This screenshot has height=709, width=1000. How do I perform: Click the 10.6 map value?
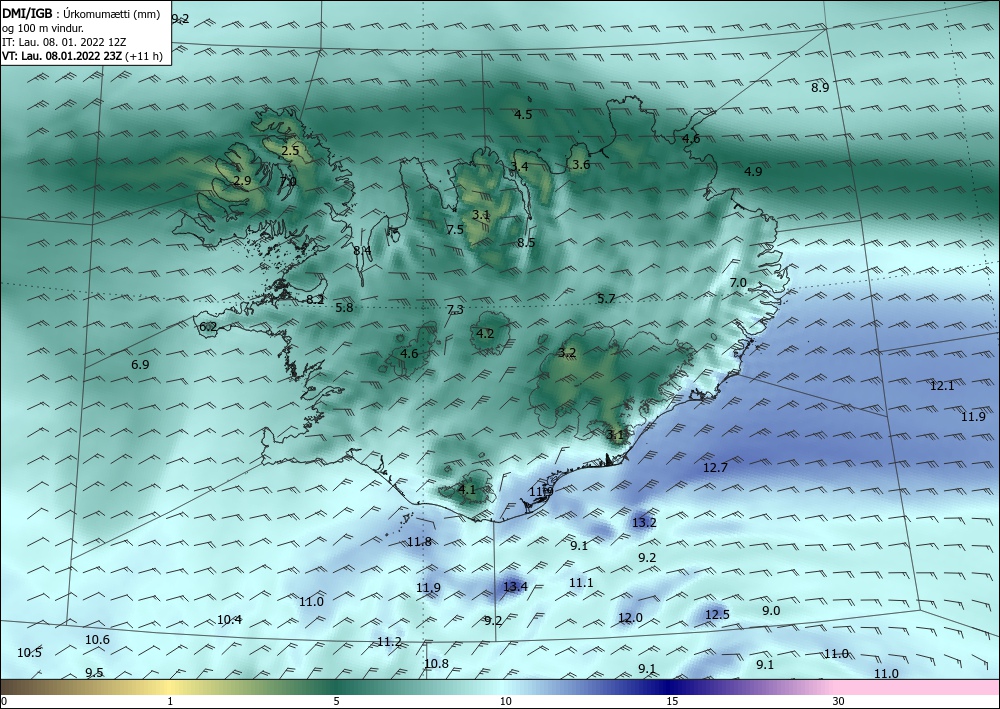pyautogui.click(x=97, y=640)
